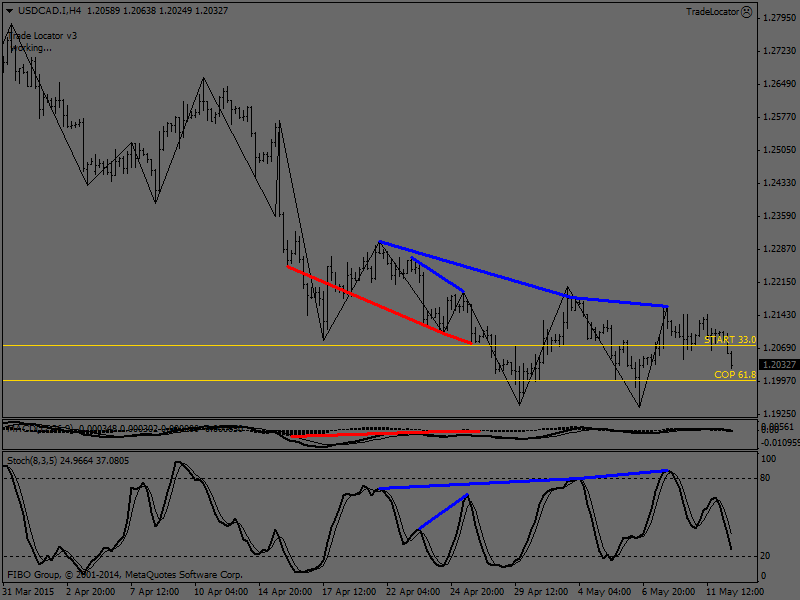Click the TradeLocator expert advisor label
Screen dimensions: 800x600
coord(712,11)
